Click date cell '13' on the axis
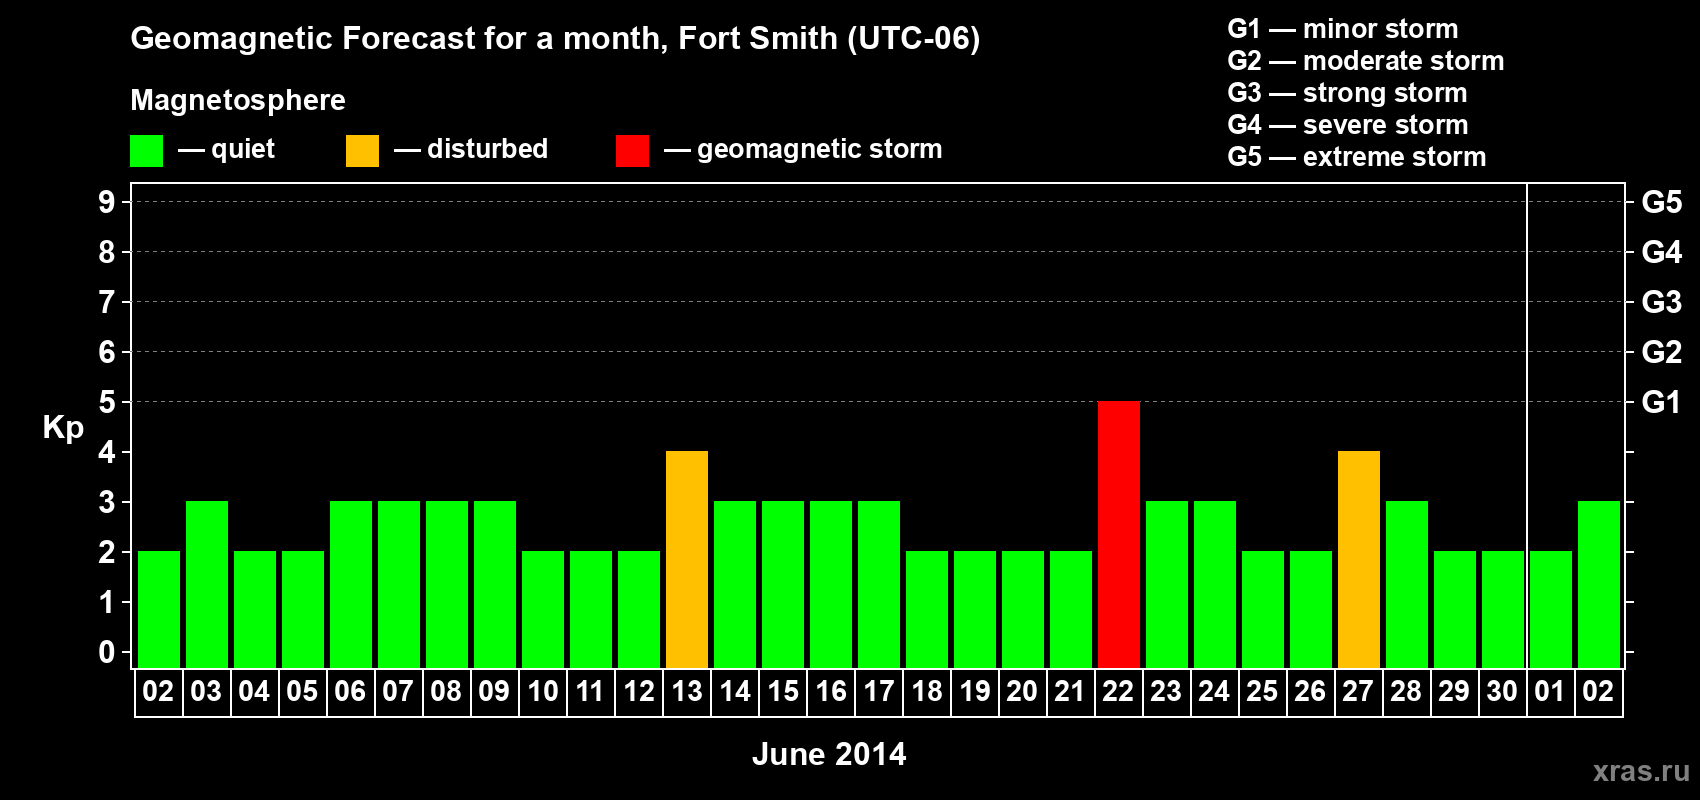 pyautogui.click(x=686, y=692)
